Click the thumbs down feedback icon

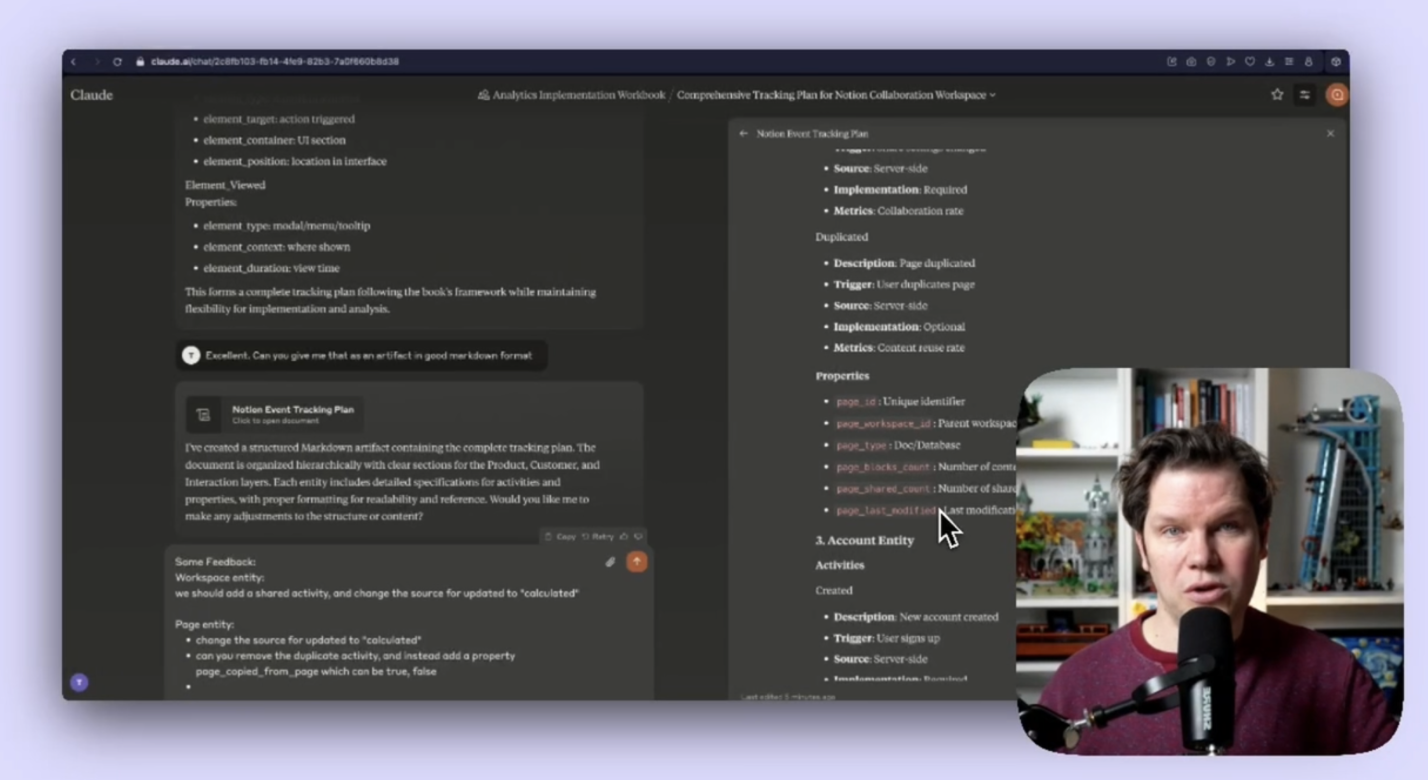point(638,537)
